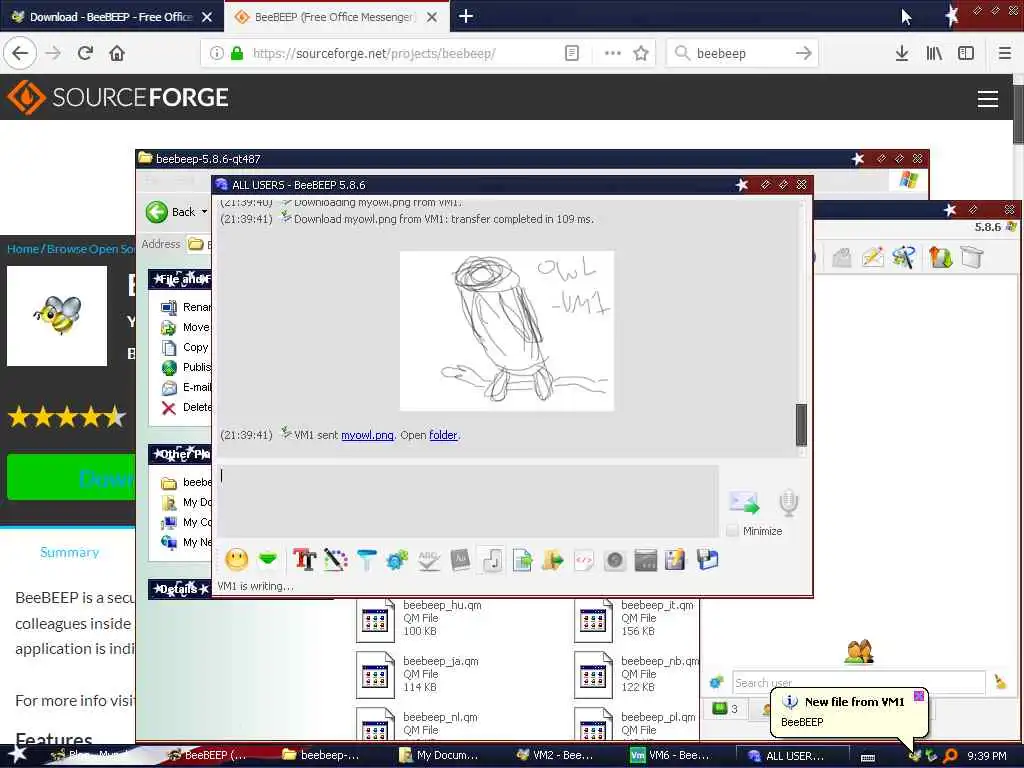Click the gray envelope icon in BeeBEEP main toolbar
This screenshot has width=1024, height=768.
(842, 257)
